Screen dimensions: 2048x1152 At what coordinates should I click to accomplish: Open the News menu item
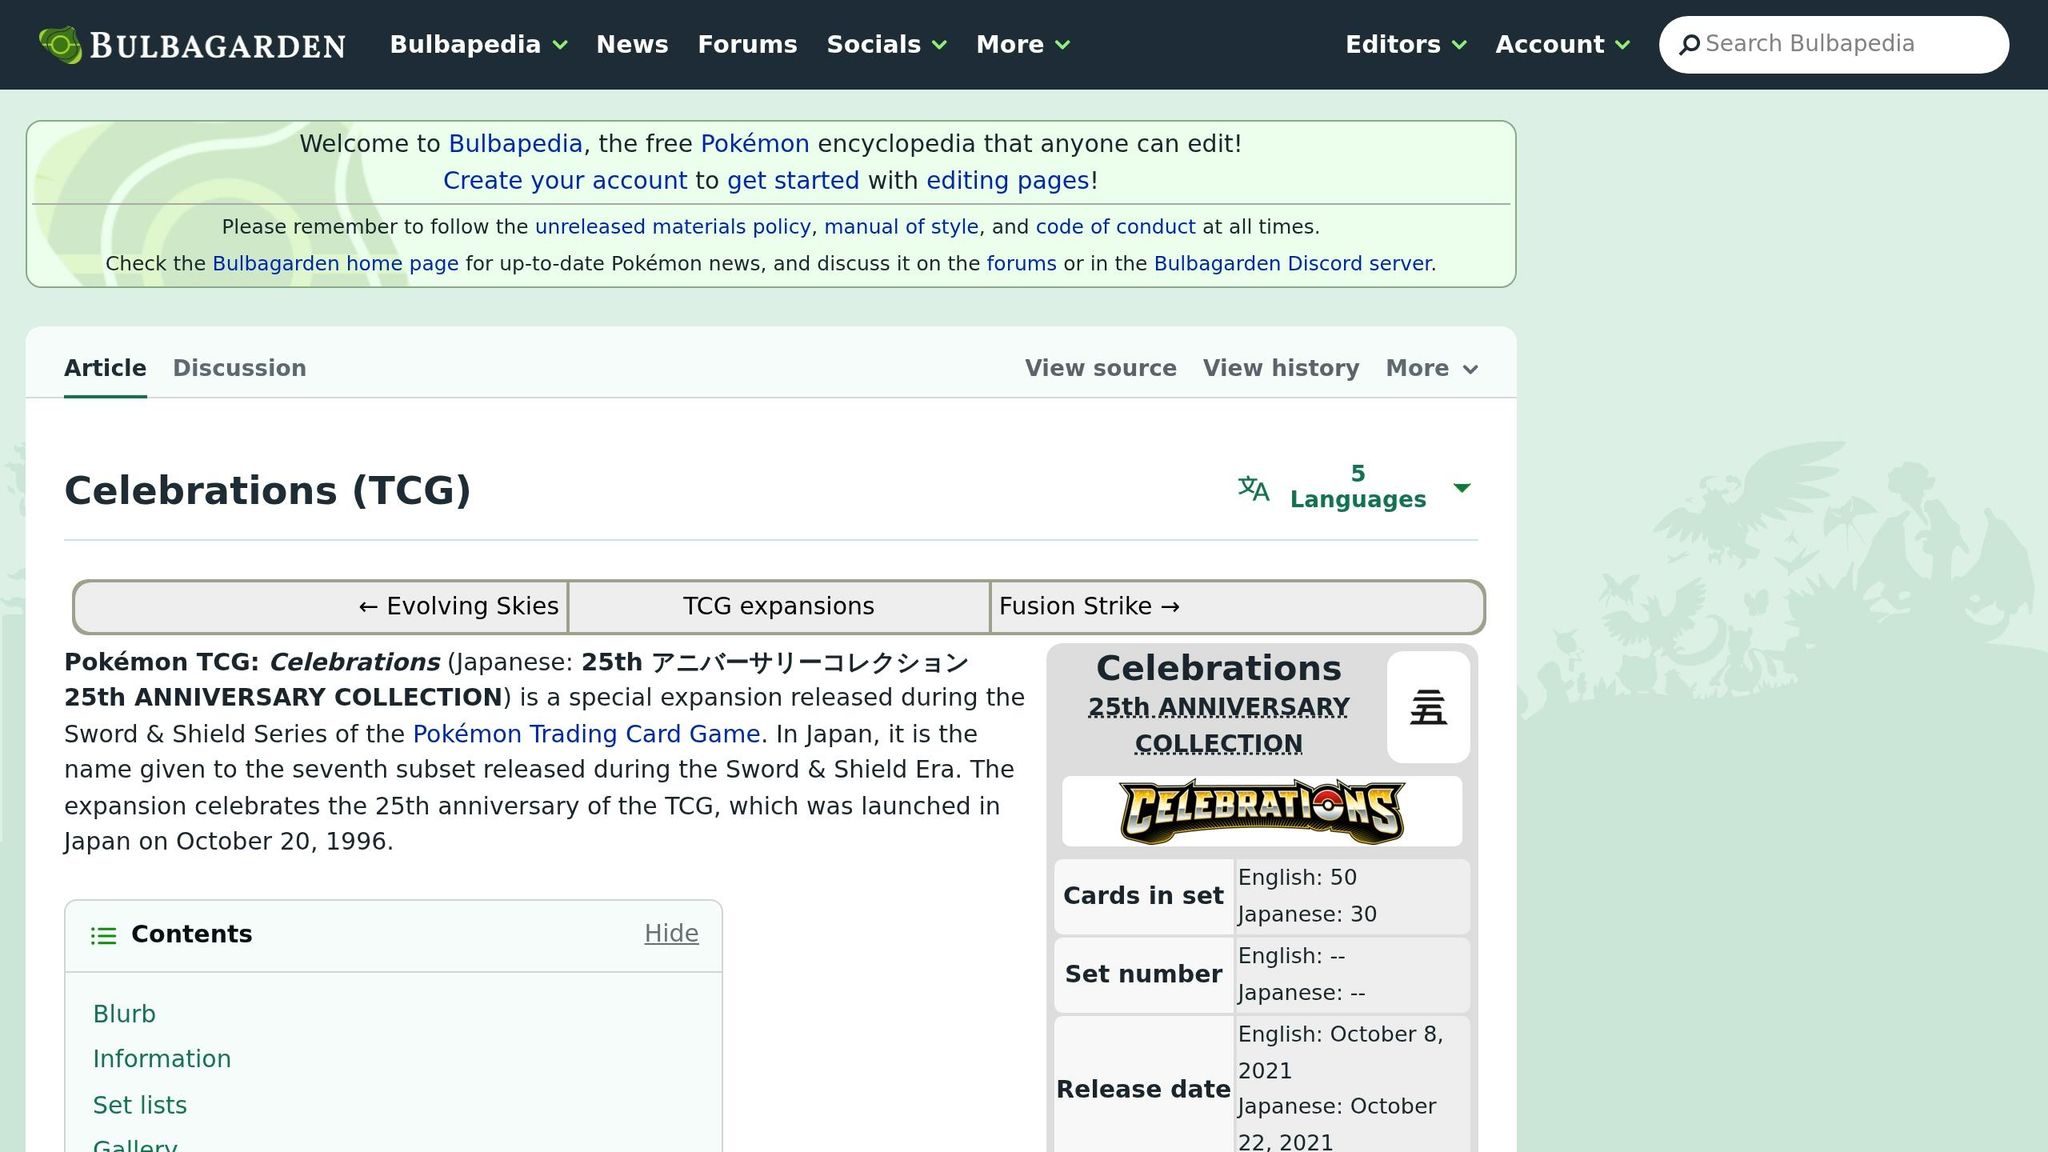(632, 45)
